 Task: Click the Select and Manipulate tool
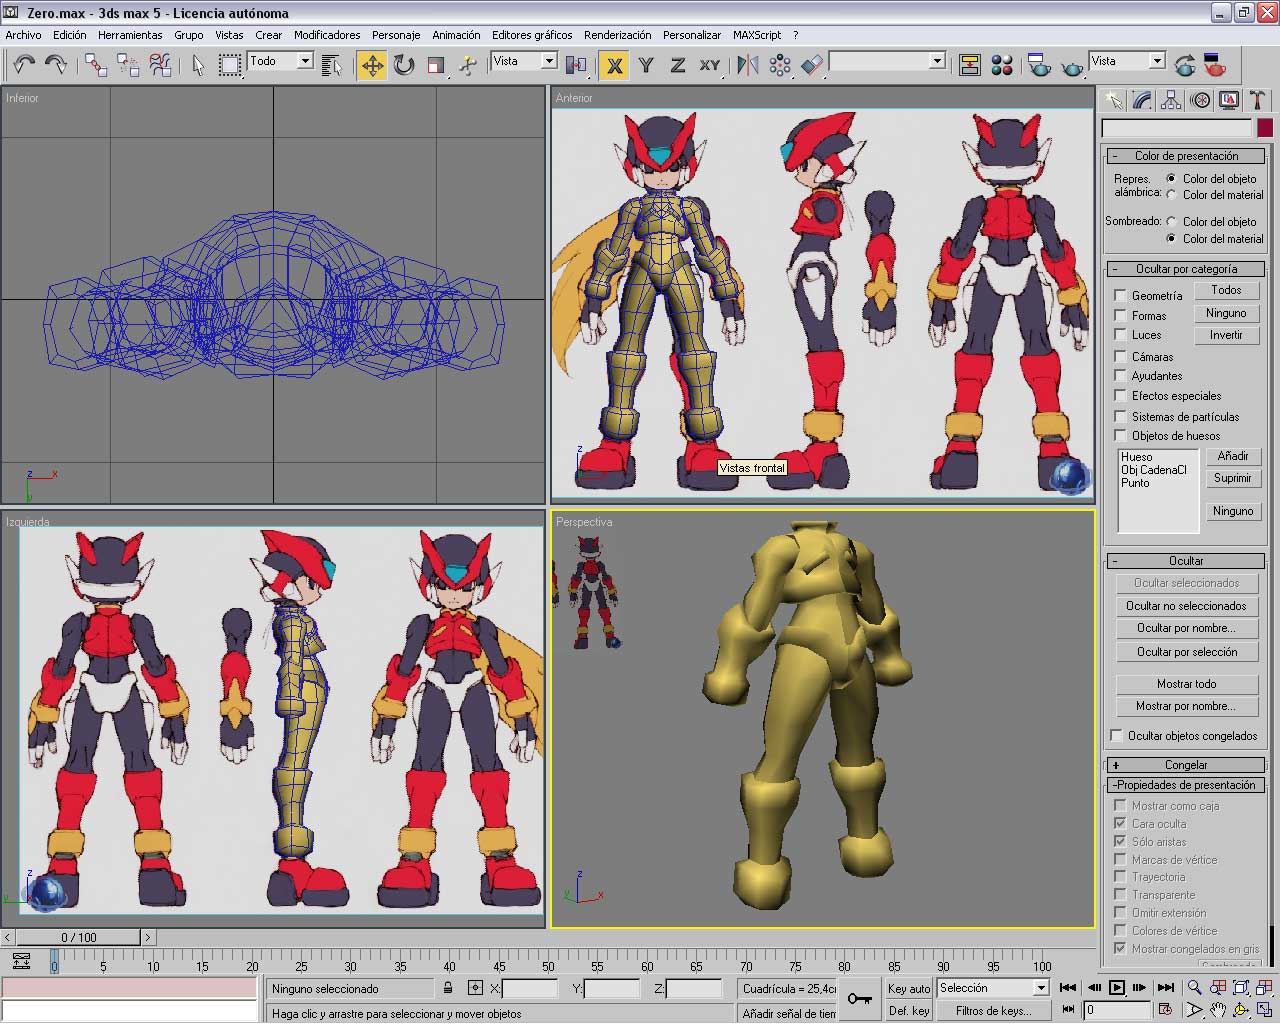pos(468,65)
